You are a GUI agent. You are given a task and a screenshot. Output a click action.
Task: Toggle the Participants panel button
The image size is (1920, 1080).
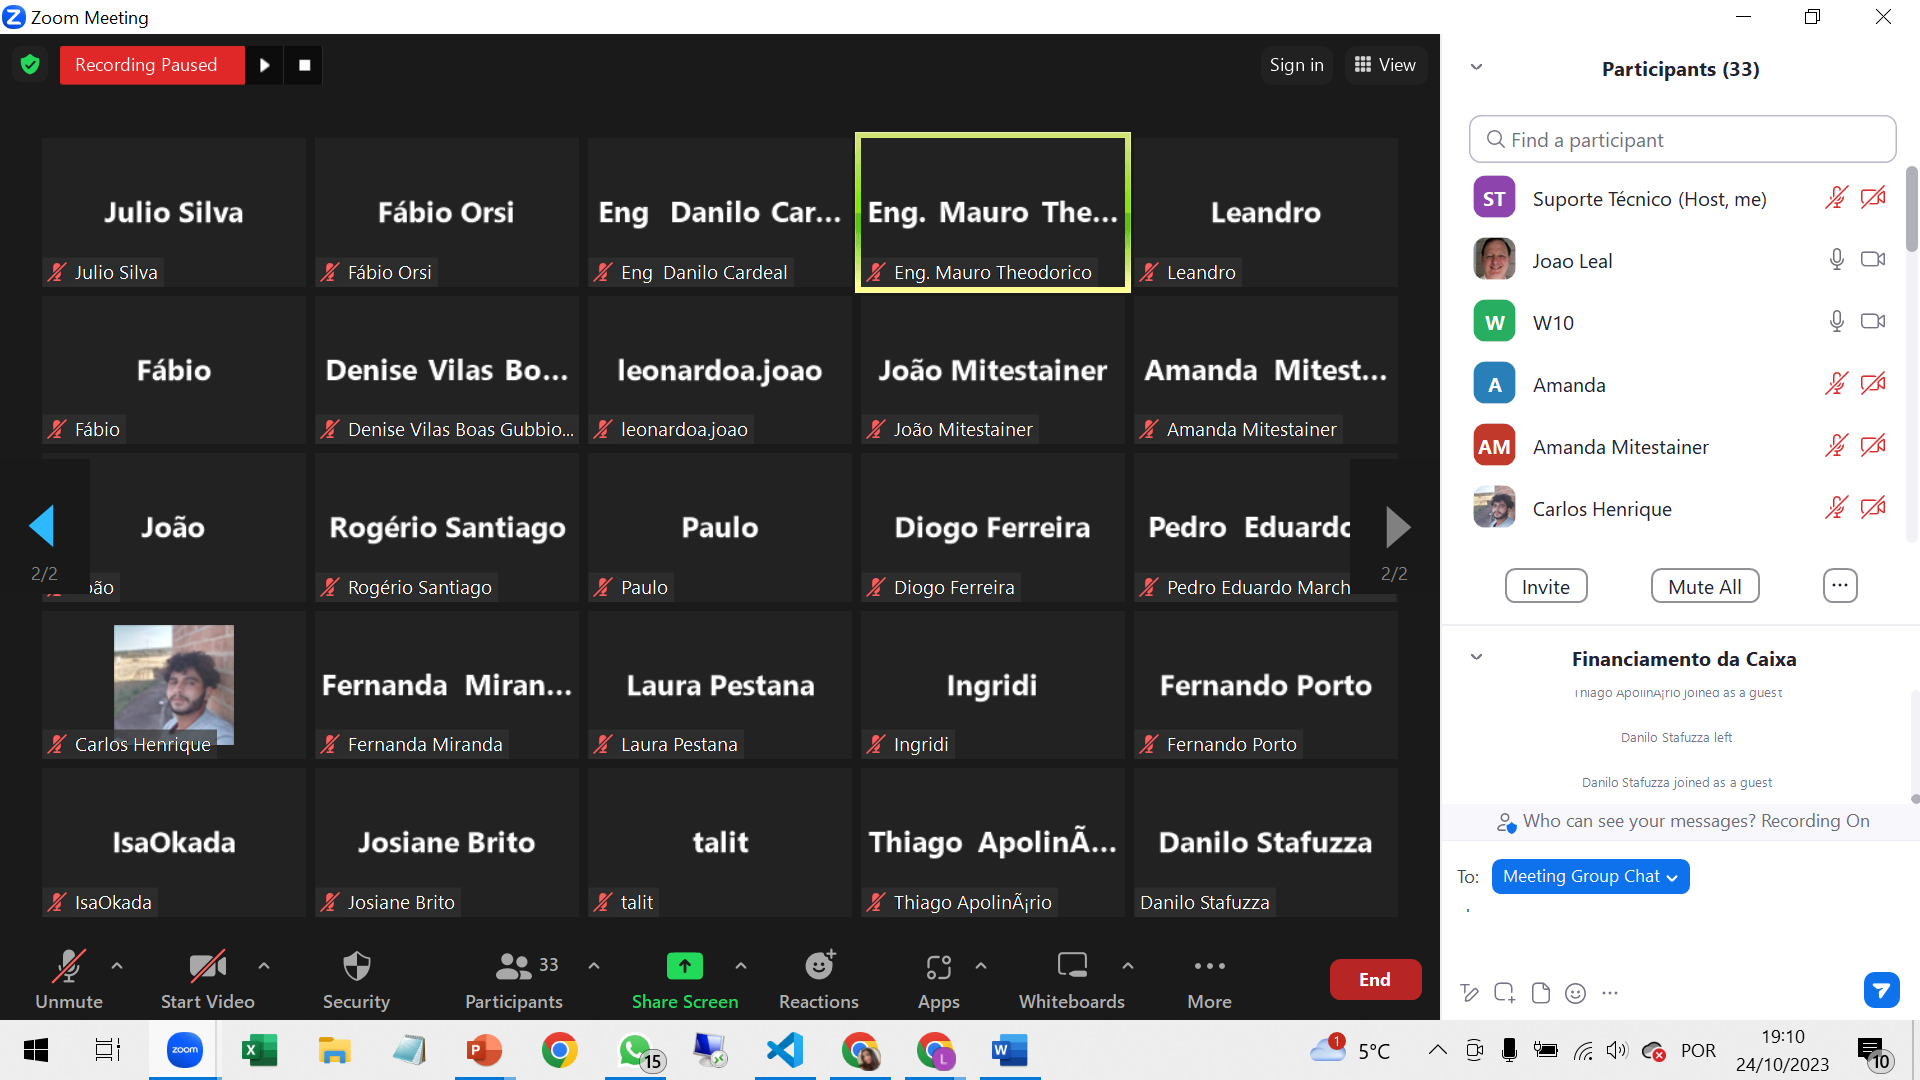click(x=514, y=980)
